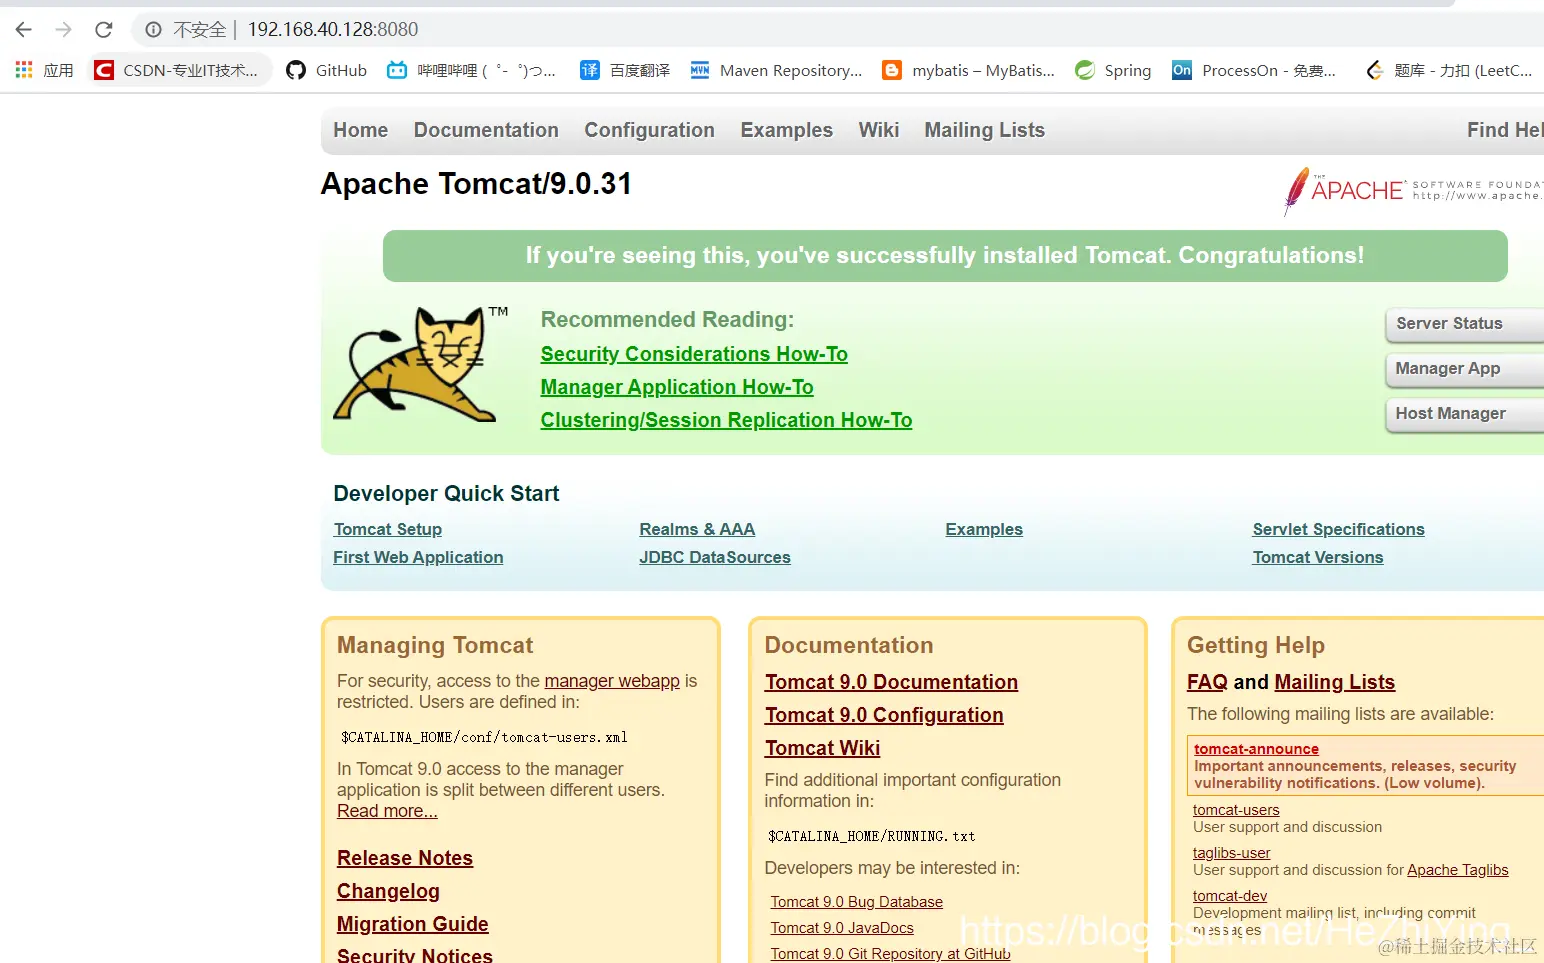The width and height of the screenshot is (1544, 963).
Task: Open the Examples quick start link
Action: pyautogui.click(x=984, y=529)
